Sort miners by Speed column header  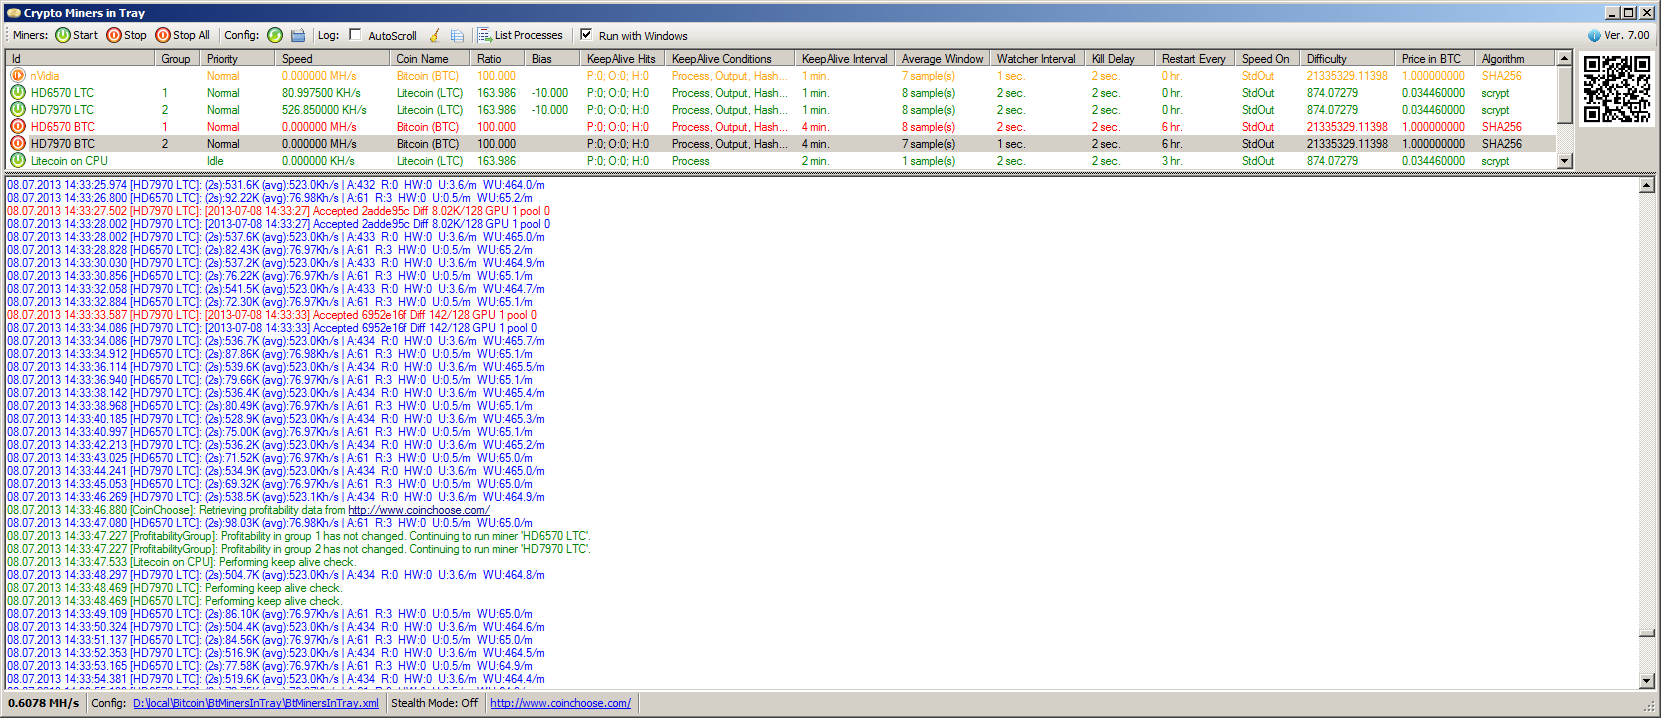pyautogui.click(x=297, y=59)
